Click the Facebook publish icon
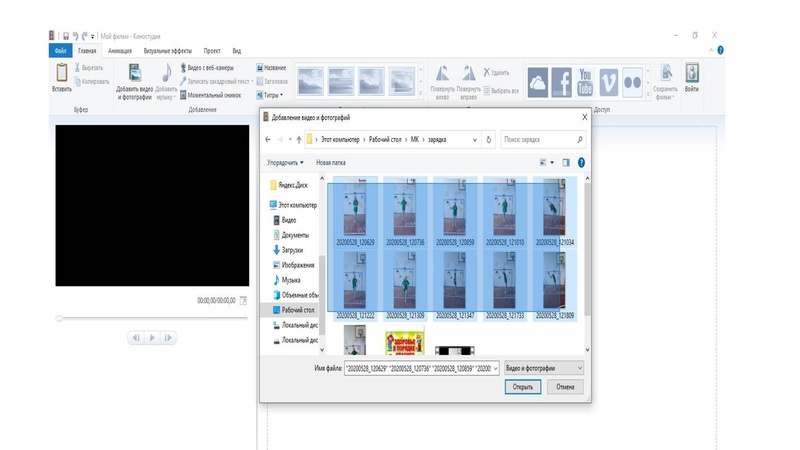The image size is (800, 450). (x=562, y=81)
